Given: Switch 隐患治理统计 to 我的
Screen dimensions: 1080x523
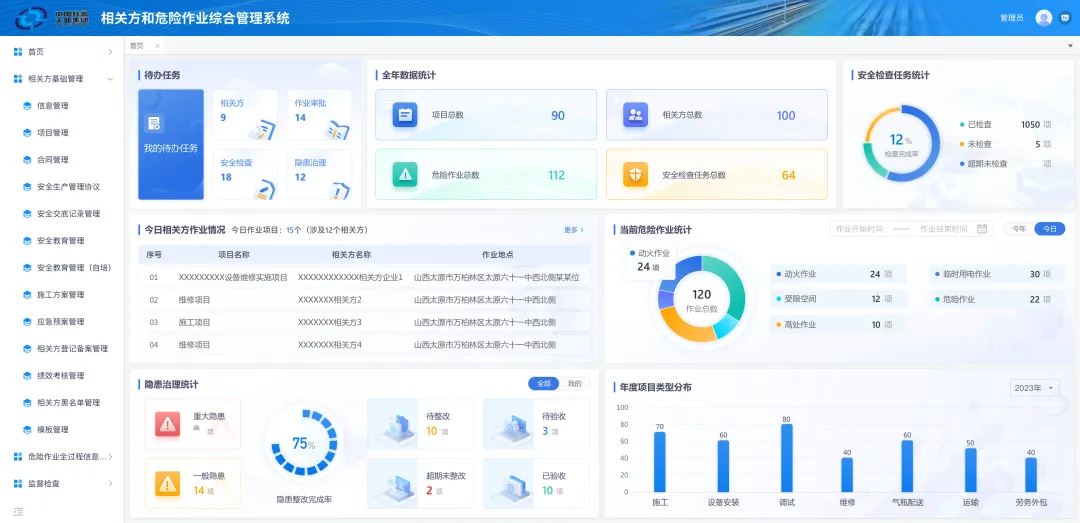Looking at the screenshot, I should [x=574, y=384].
